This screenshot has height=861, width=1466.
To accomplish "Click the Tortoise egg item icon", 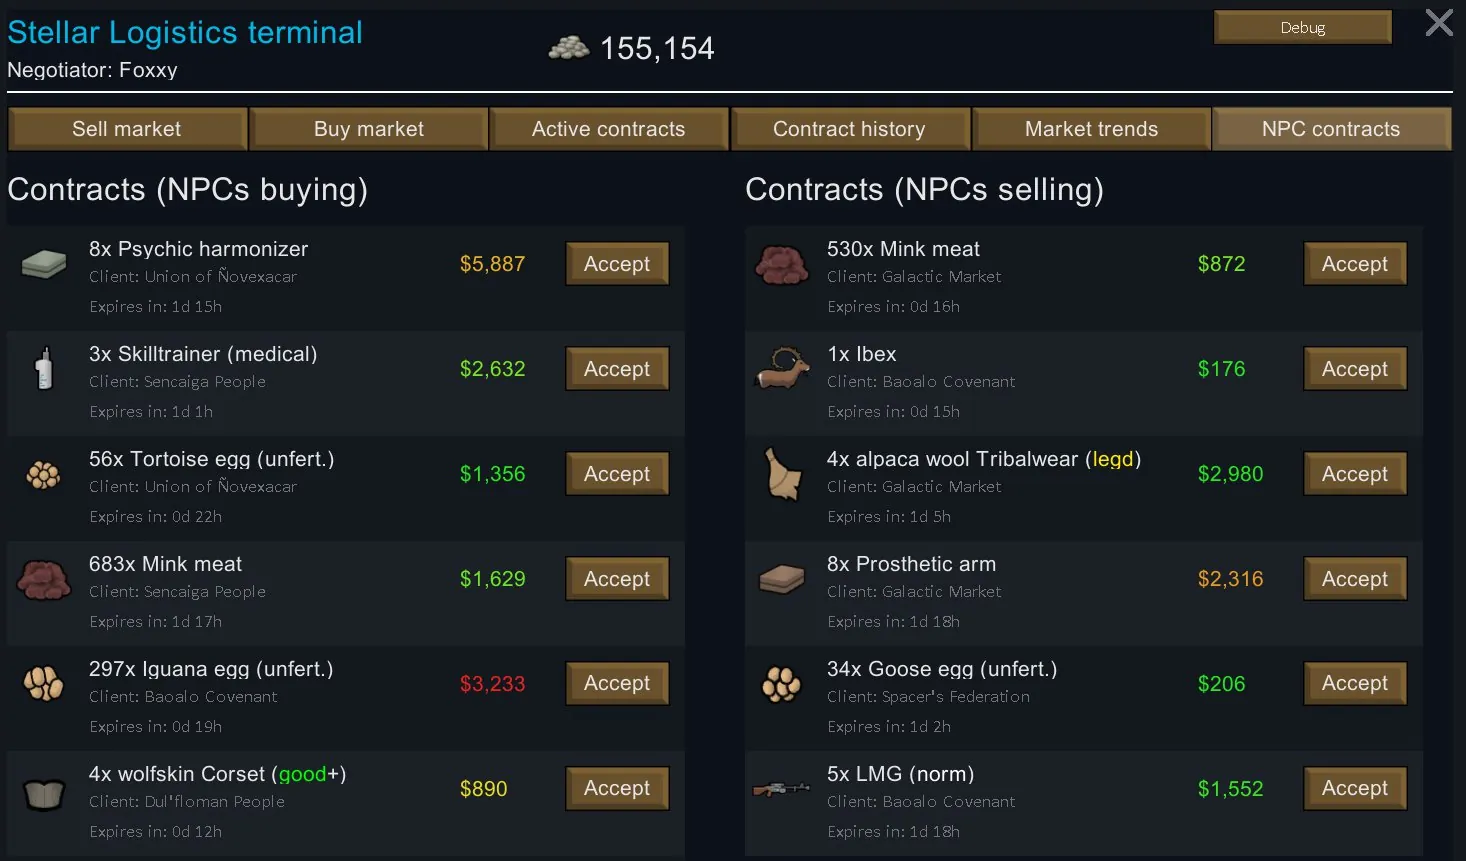I will point(43,474).
